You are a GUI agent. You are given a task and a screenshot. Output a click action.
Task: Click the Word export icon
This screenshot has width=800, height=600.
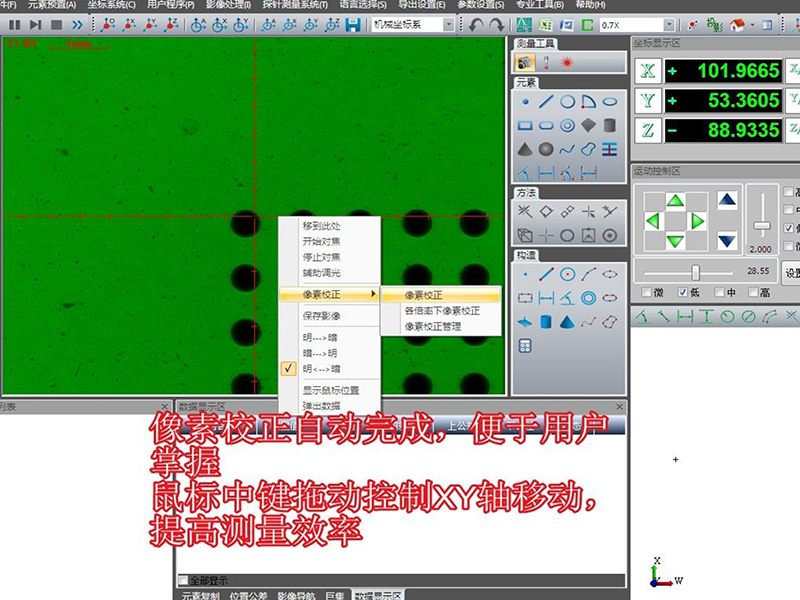tap(566, 24)
